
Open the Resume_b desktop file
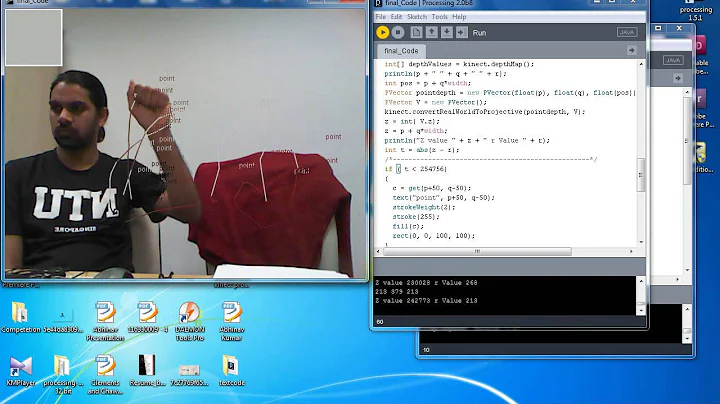147,371
